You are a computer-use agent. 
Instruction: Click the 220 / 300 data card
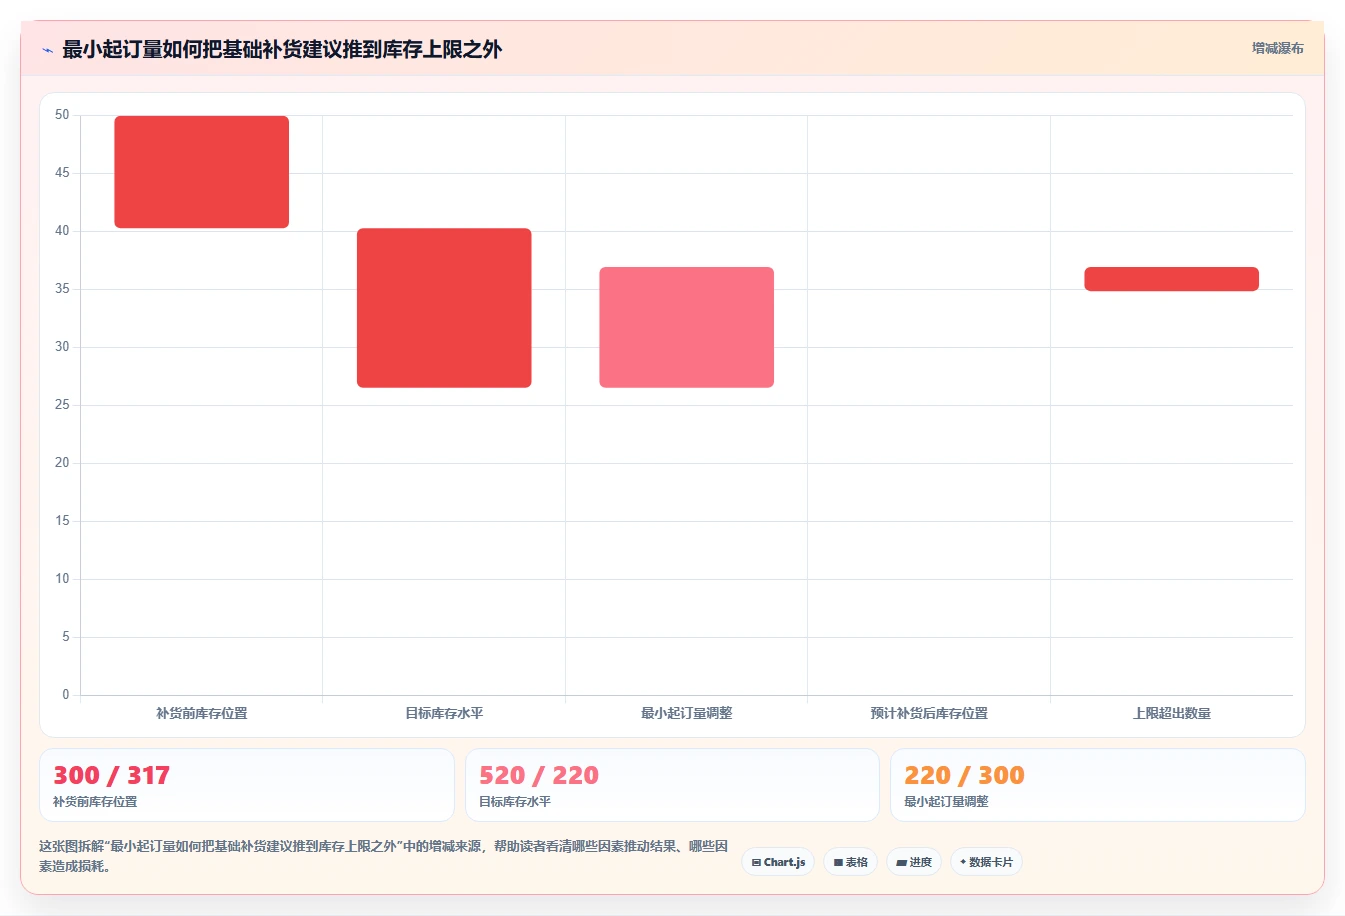pyautogui.click(x=1098, y=785)
